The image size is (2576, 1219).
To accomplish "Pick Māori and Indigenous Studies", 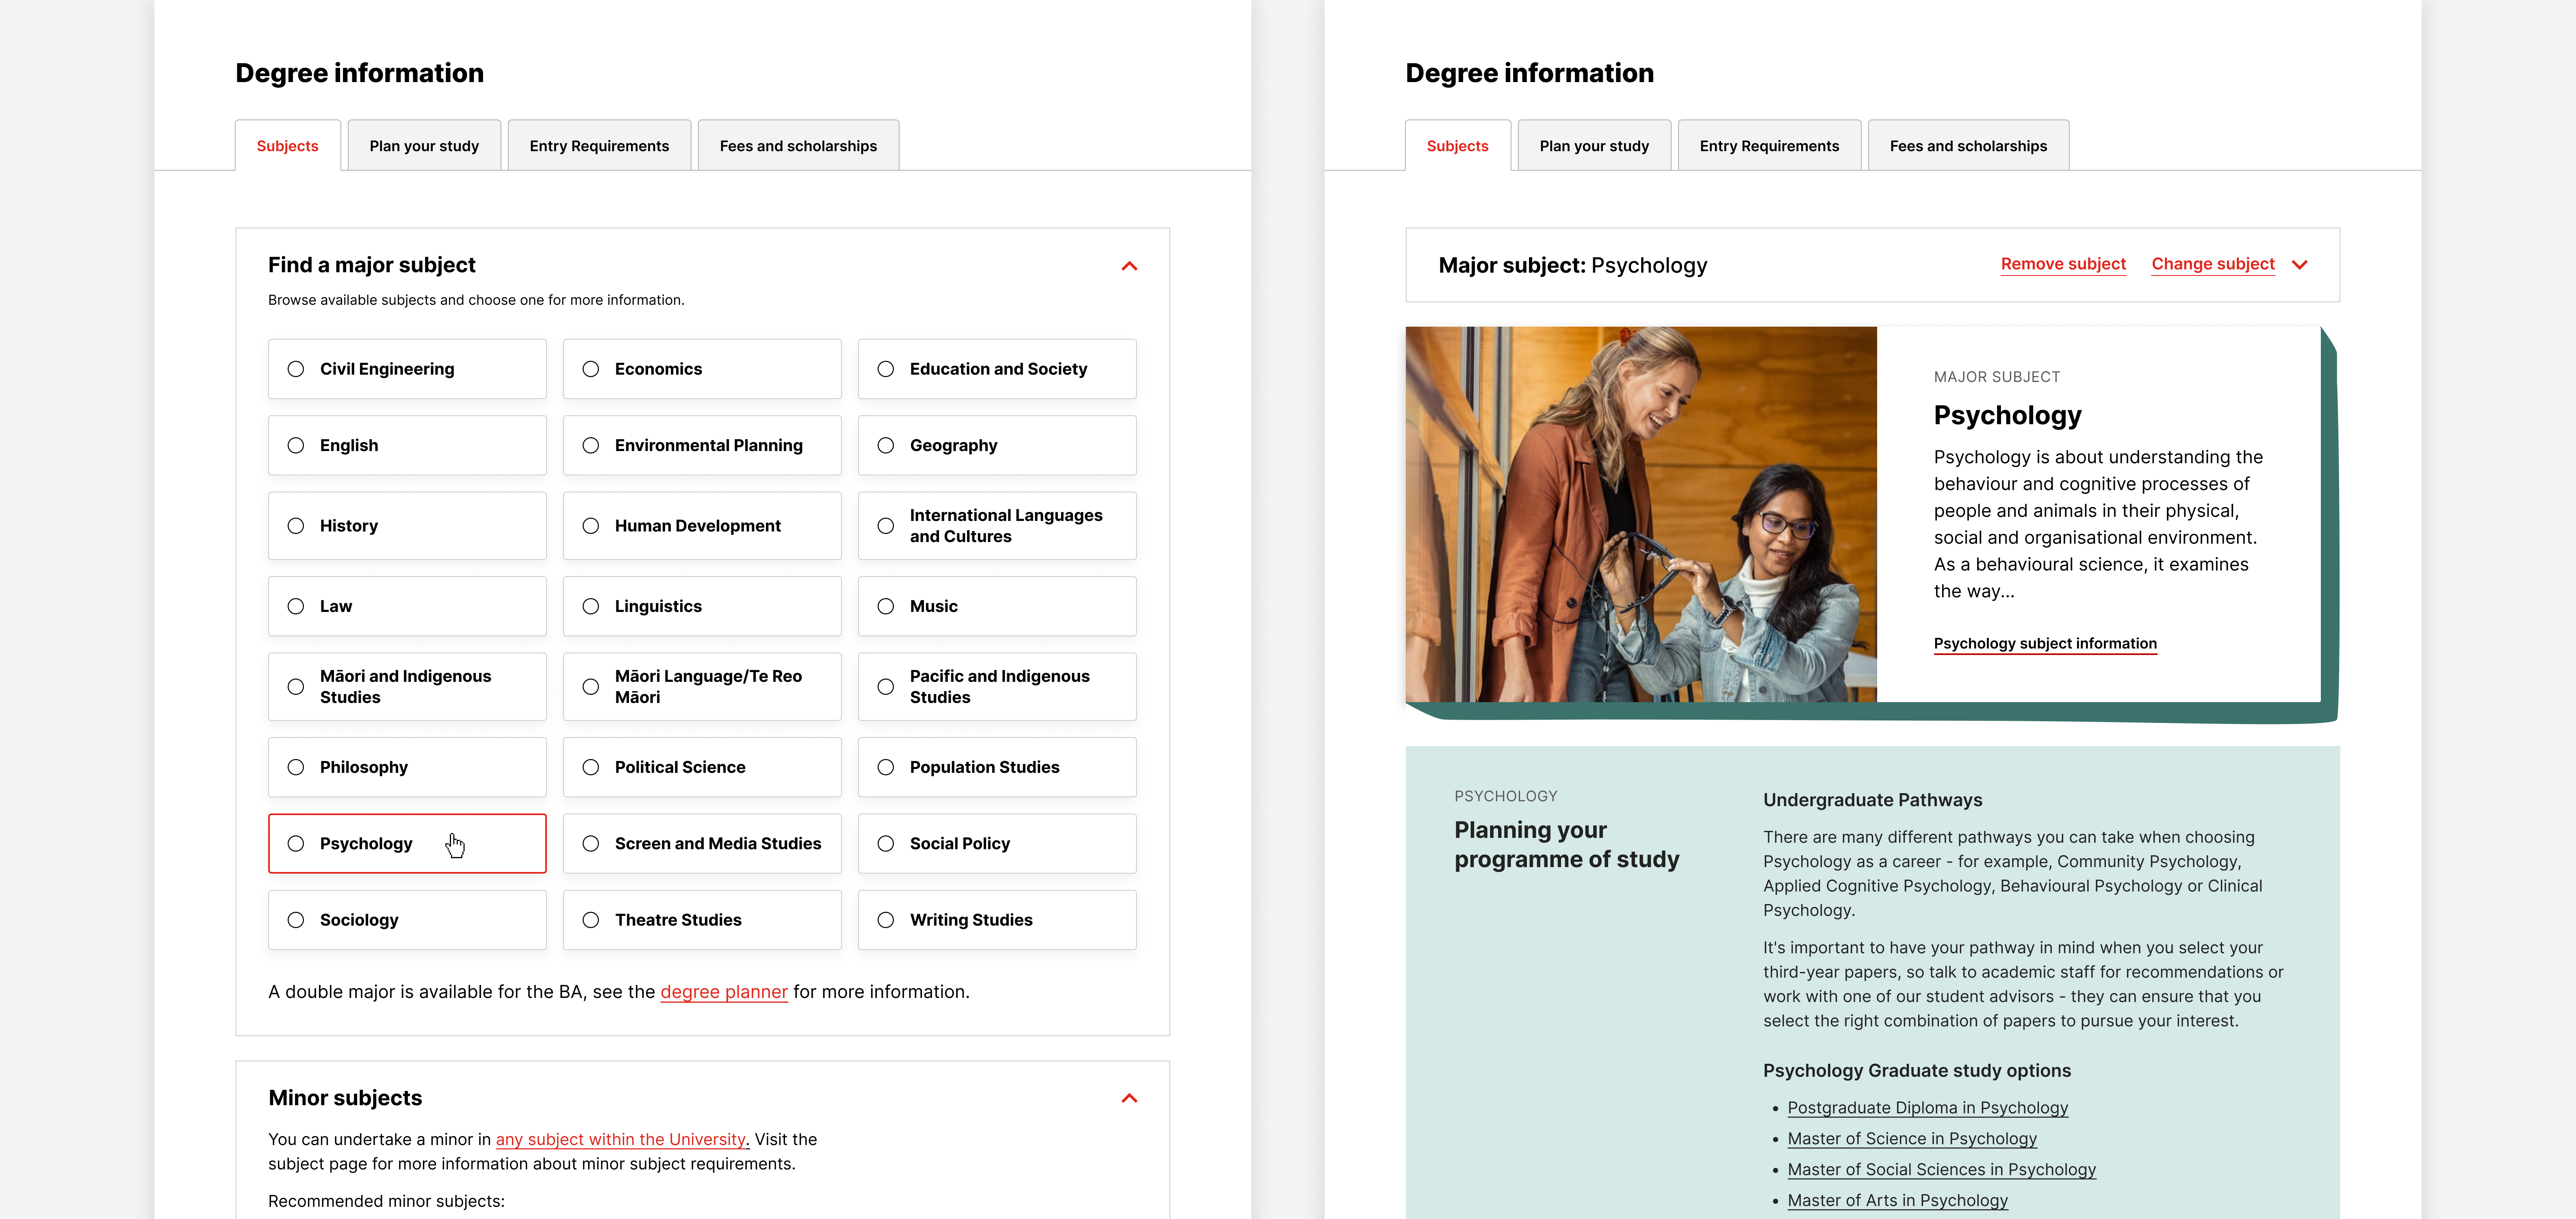I will pyautogui.click(x=407, y=687).
